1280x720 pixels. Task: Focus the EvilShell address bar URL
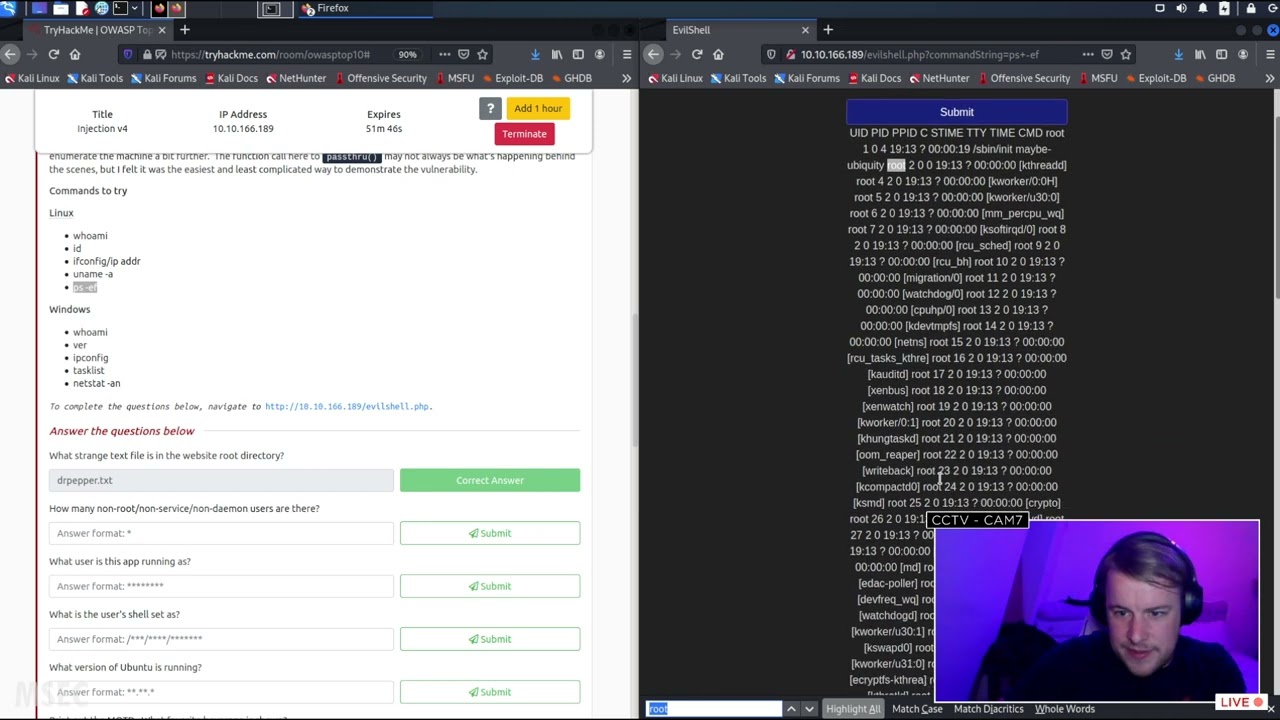click(x=919, y=54)
